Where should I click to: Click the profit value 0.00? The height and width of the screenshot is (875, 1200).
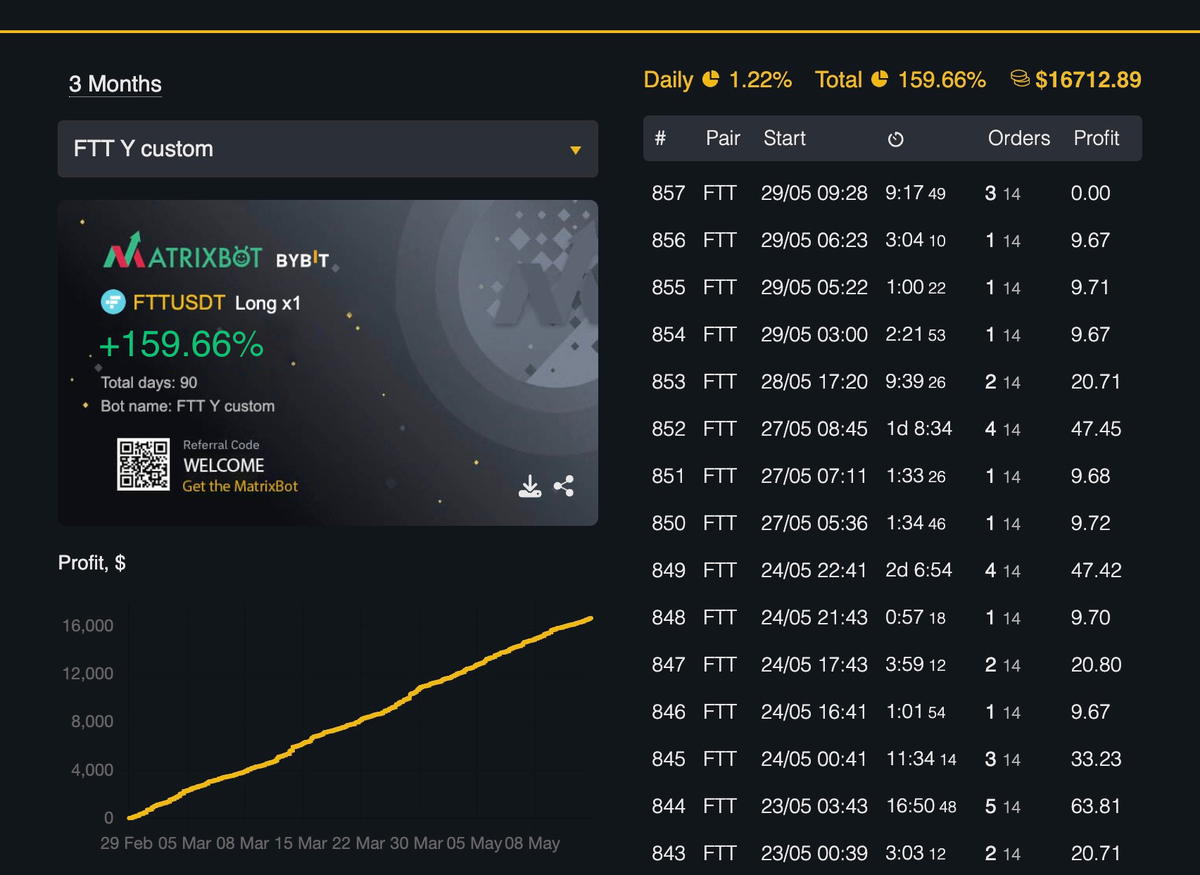point(1090,193)
